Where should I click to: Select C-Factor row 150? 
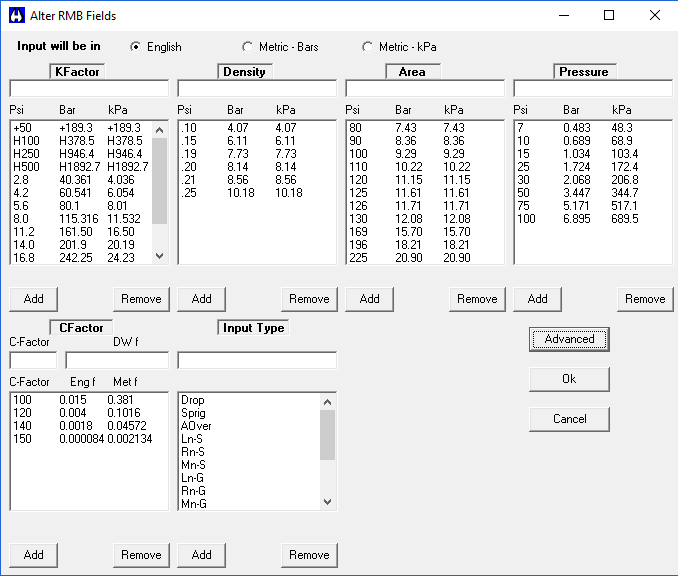point(89,439)
